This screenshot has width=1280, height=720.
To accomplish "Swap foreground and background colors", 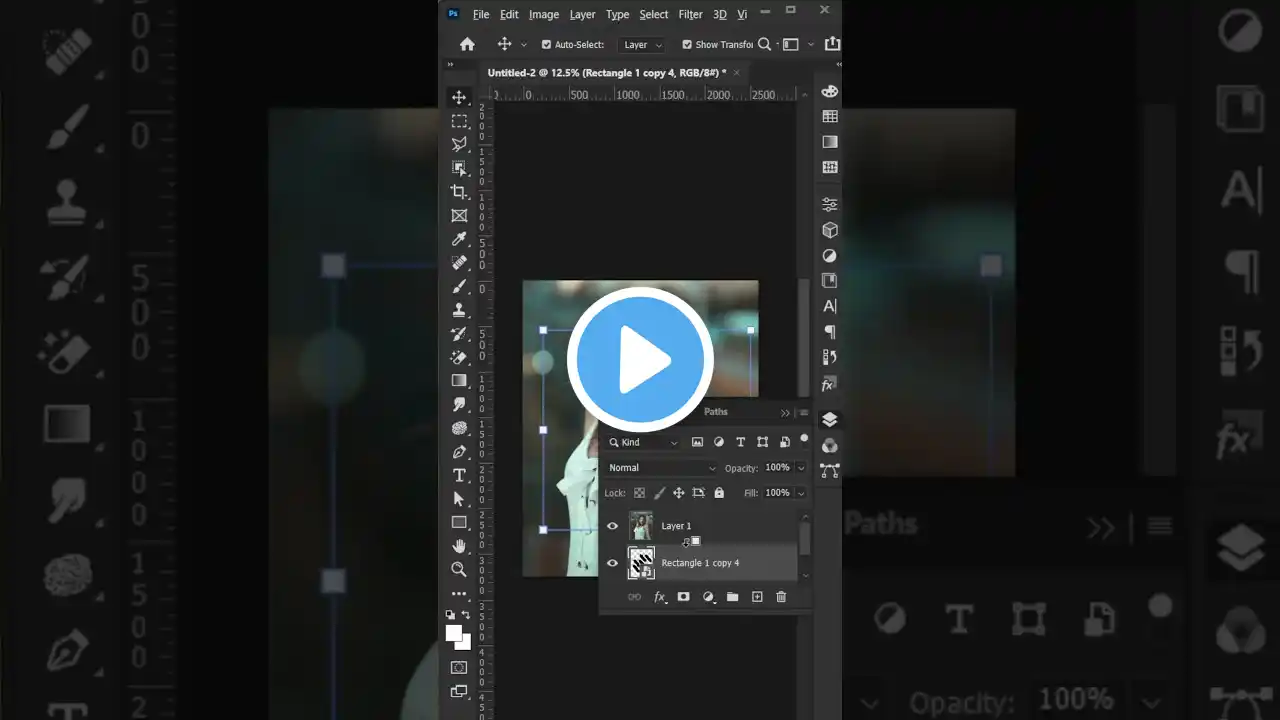I will click(465, 614).
